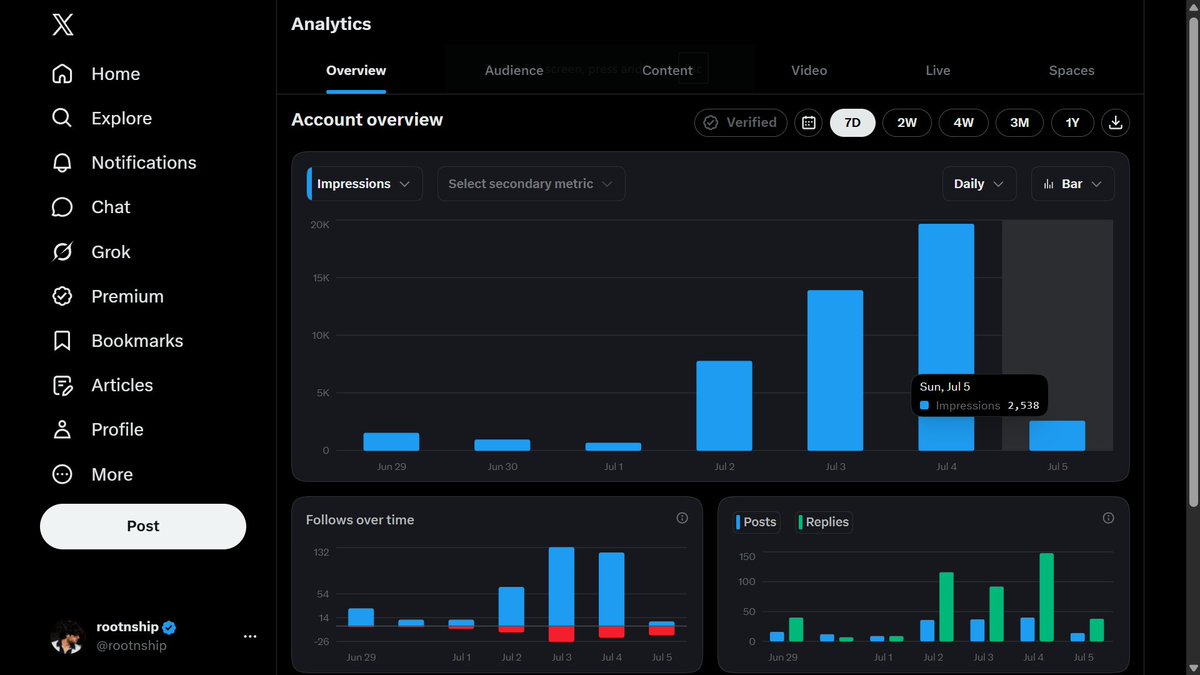Open Select secondary metric dropdown
This screenshot has width=1200, height=675.
pyautogui.click(x=531, y=184)
